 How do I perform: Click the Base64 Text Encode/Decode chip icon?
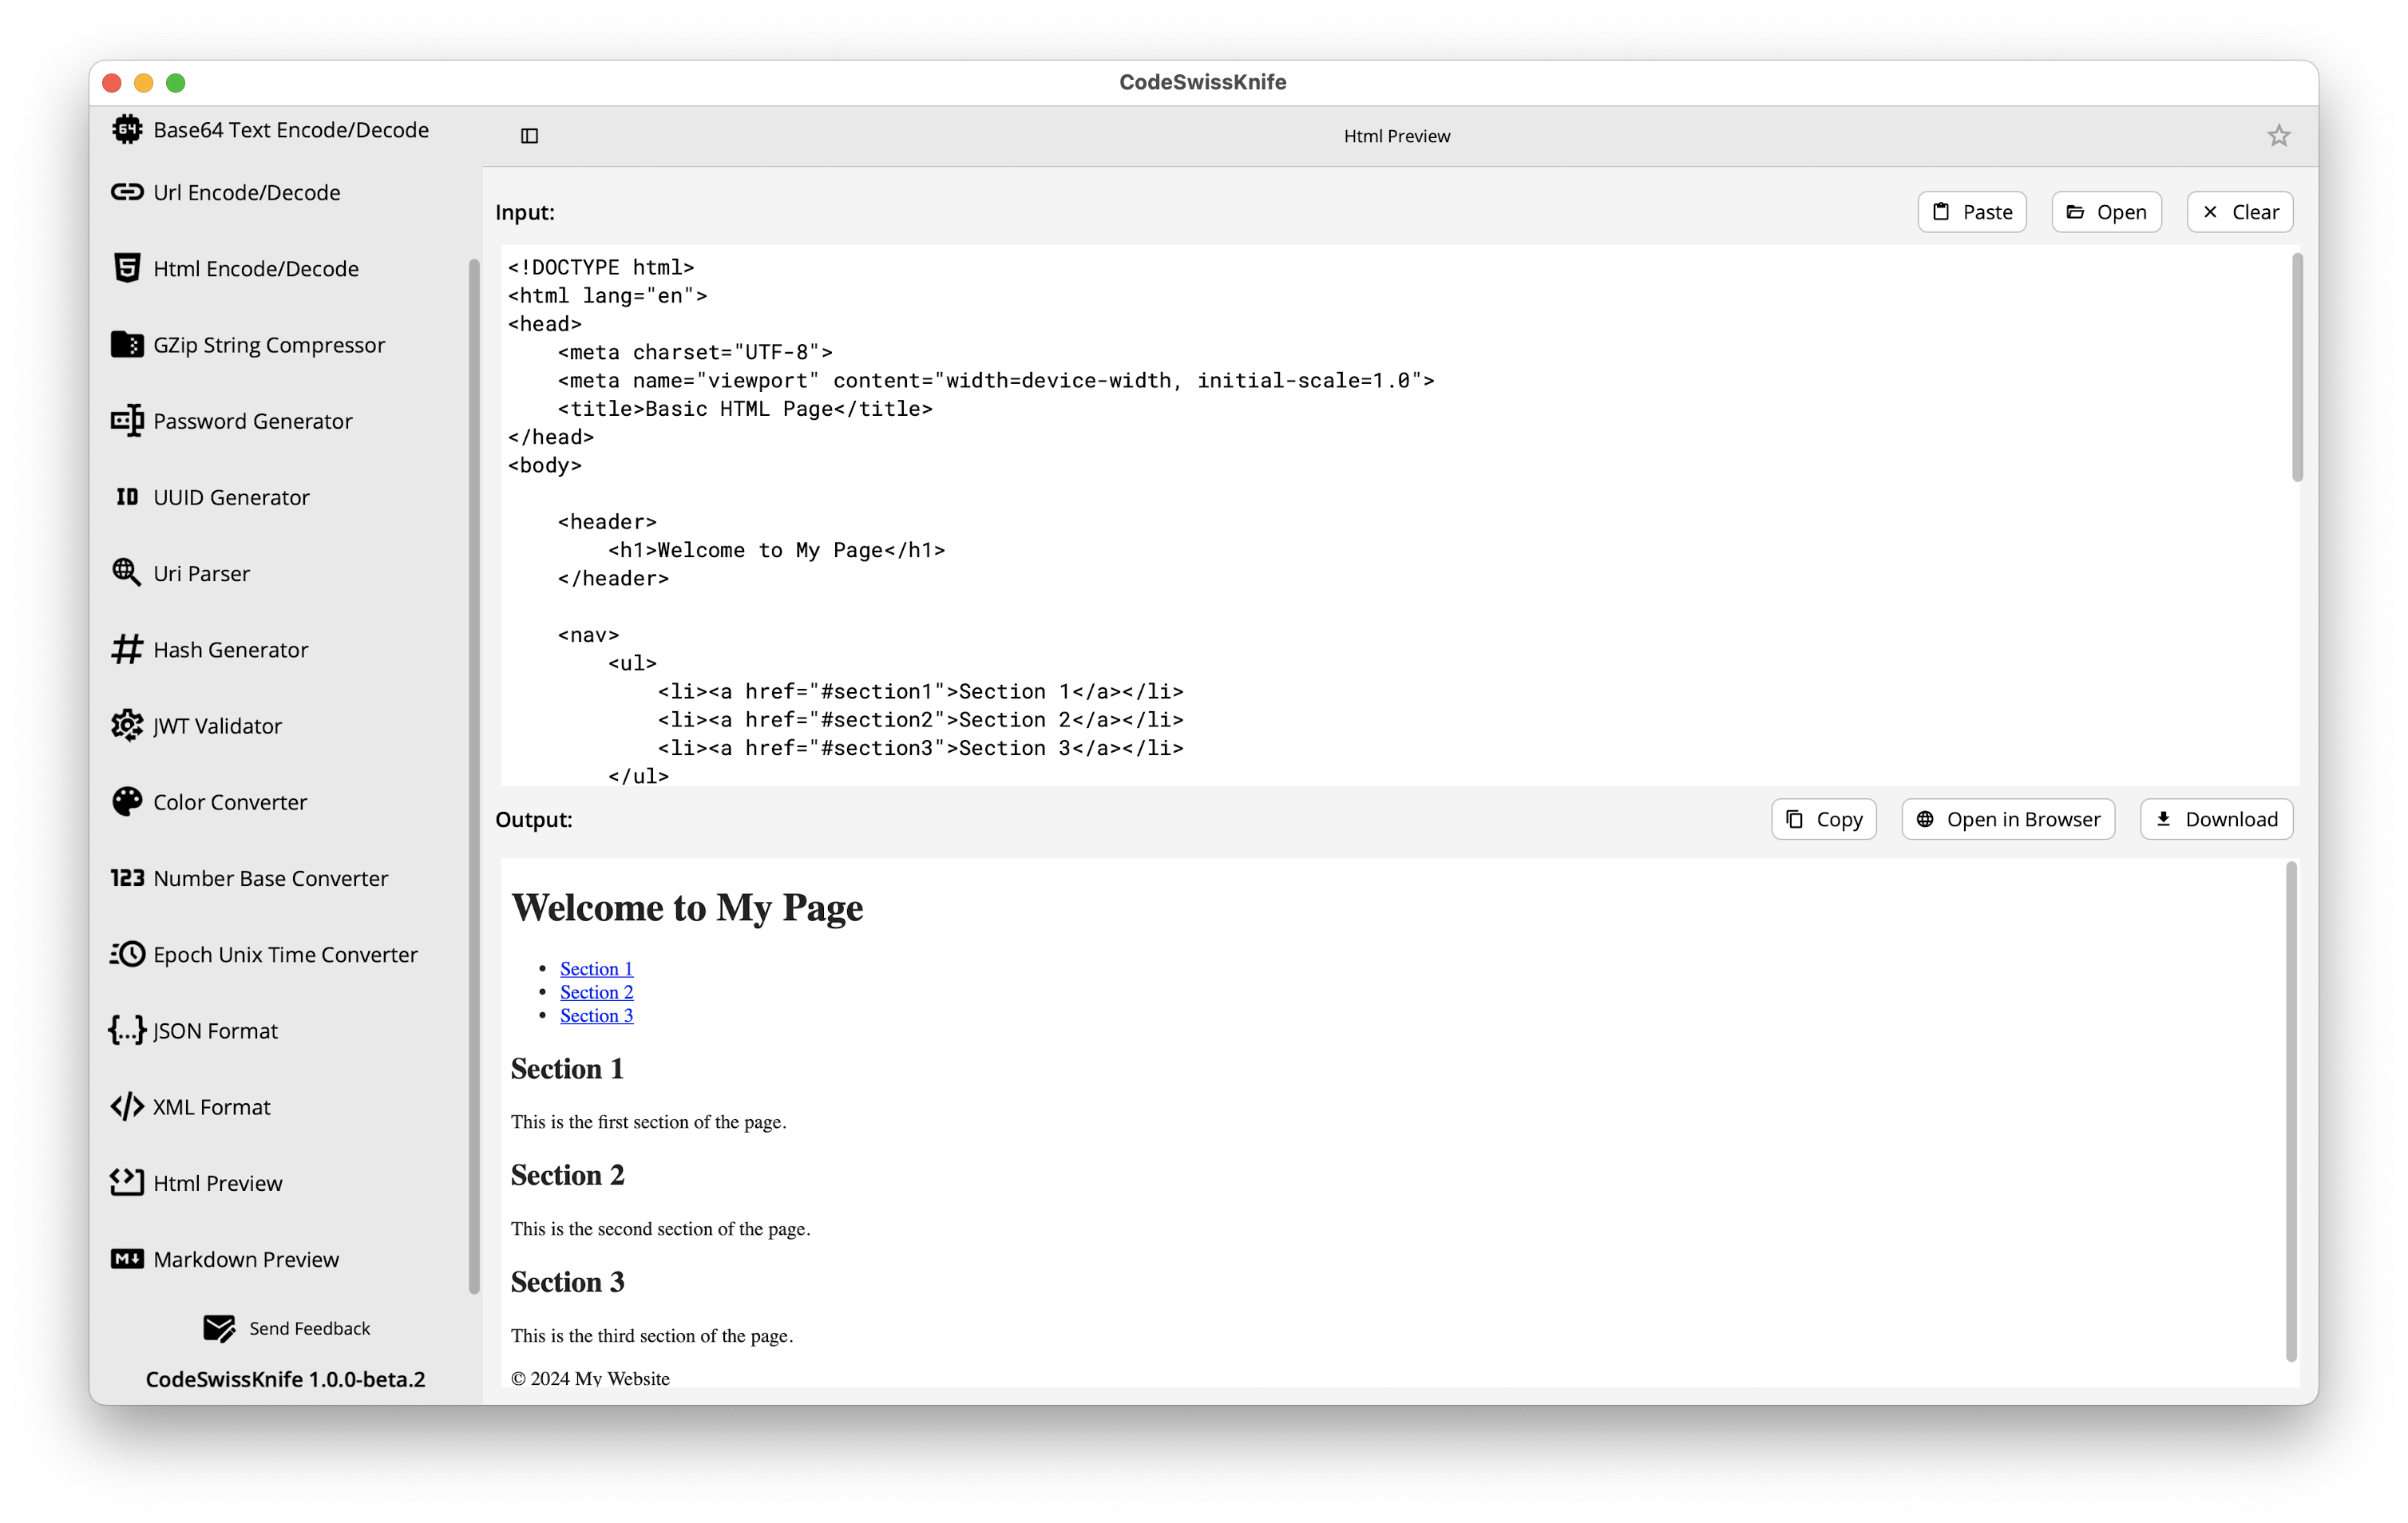(x=127, y=130)
